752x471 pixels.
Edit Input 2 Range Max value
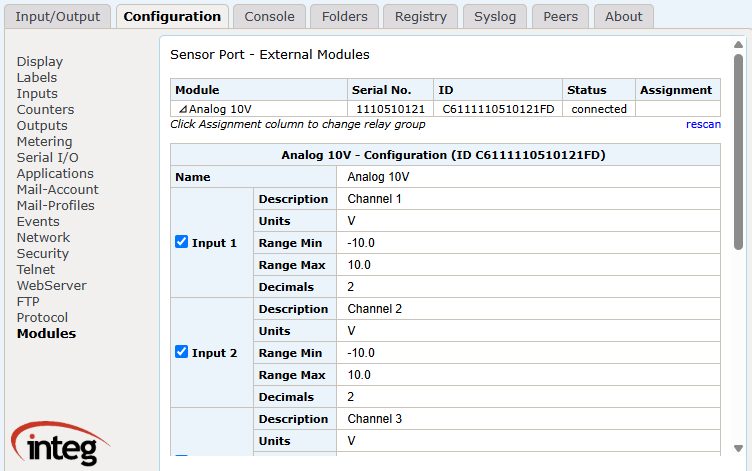tap(528, 375)
